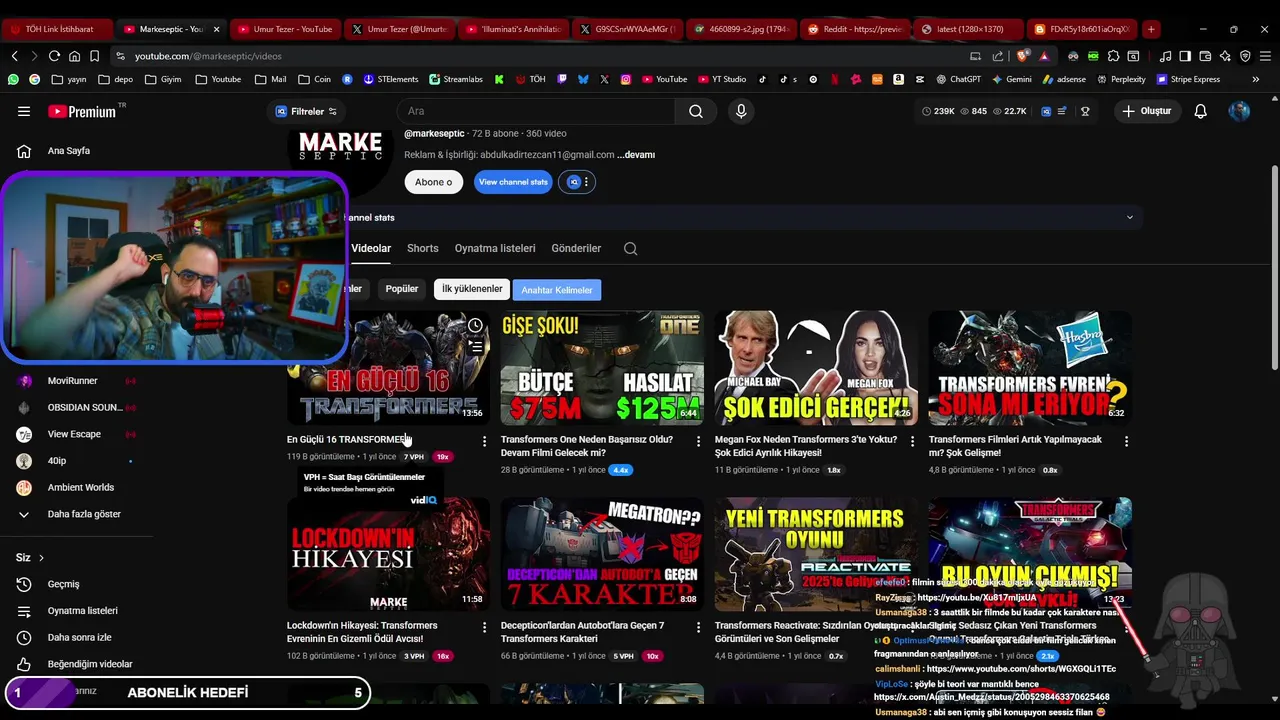
Task: Switch to Umur Tezer - YouTube browser tab
Action: point(284,29)
